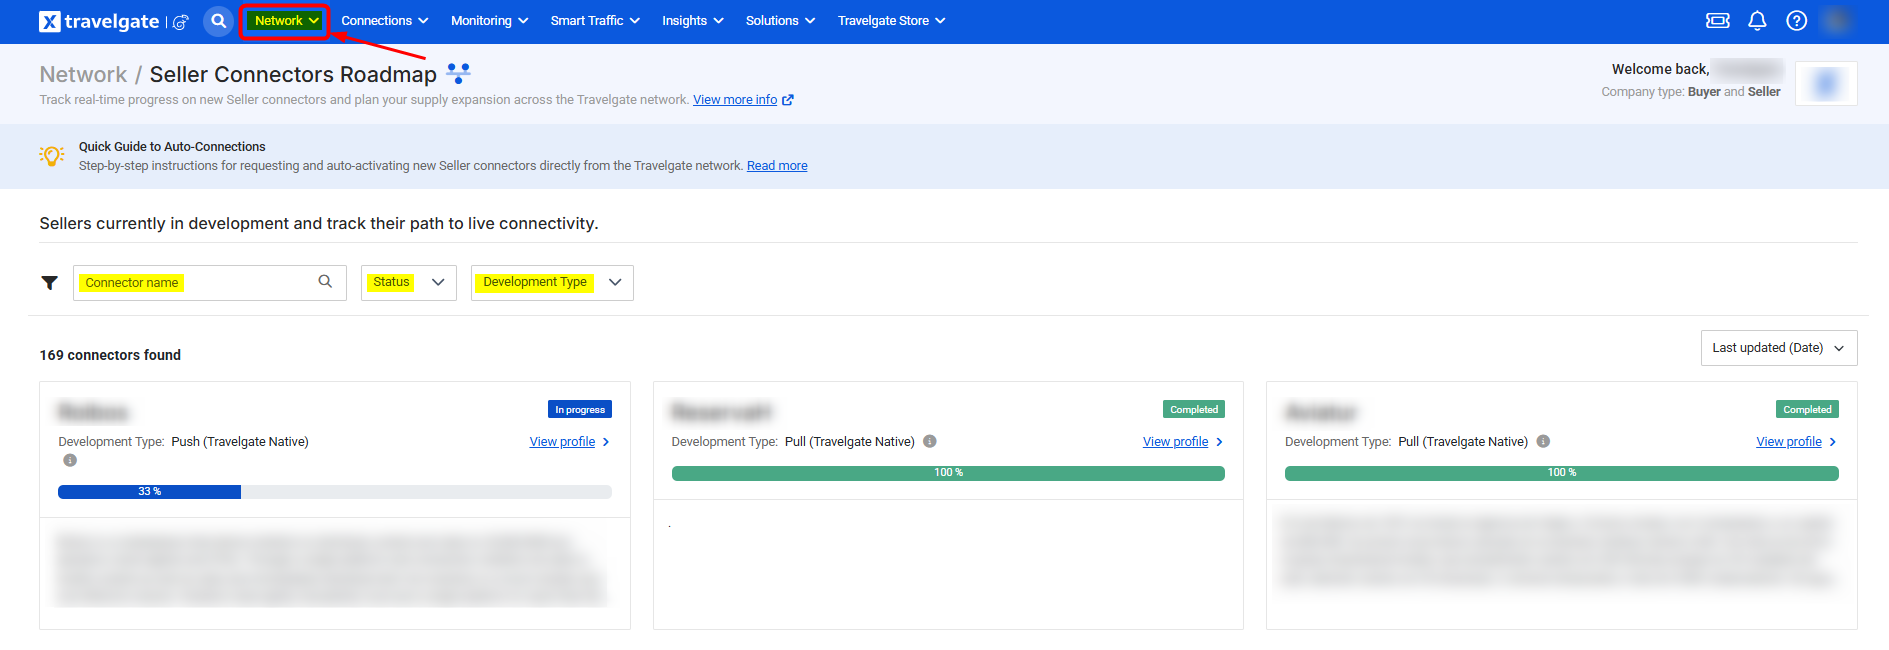
Task: Click Completed badge on second card
Action: coord(1194,409)
